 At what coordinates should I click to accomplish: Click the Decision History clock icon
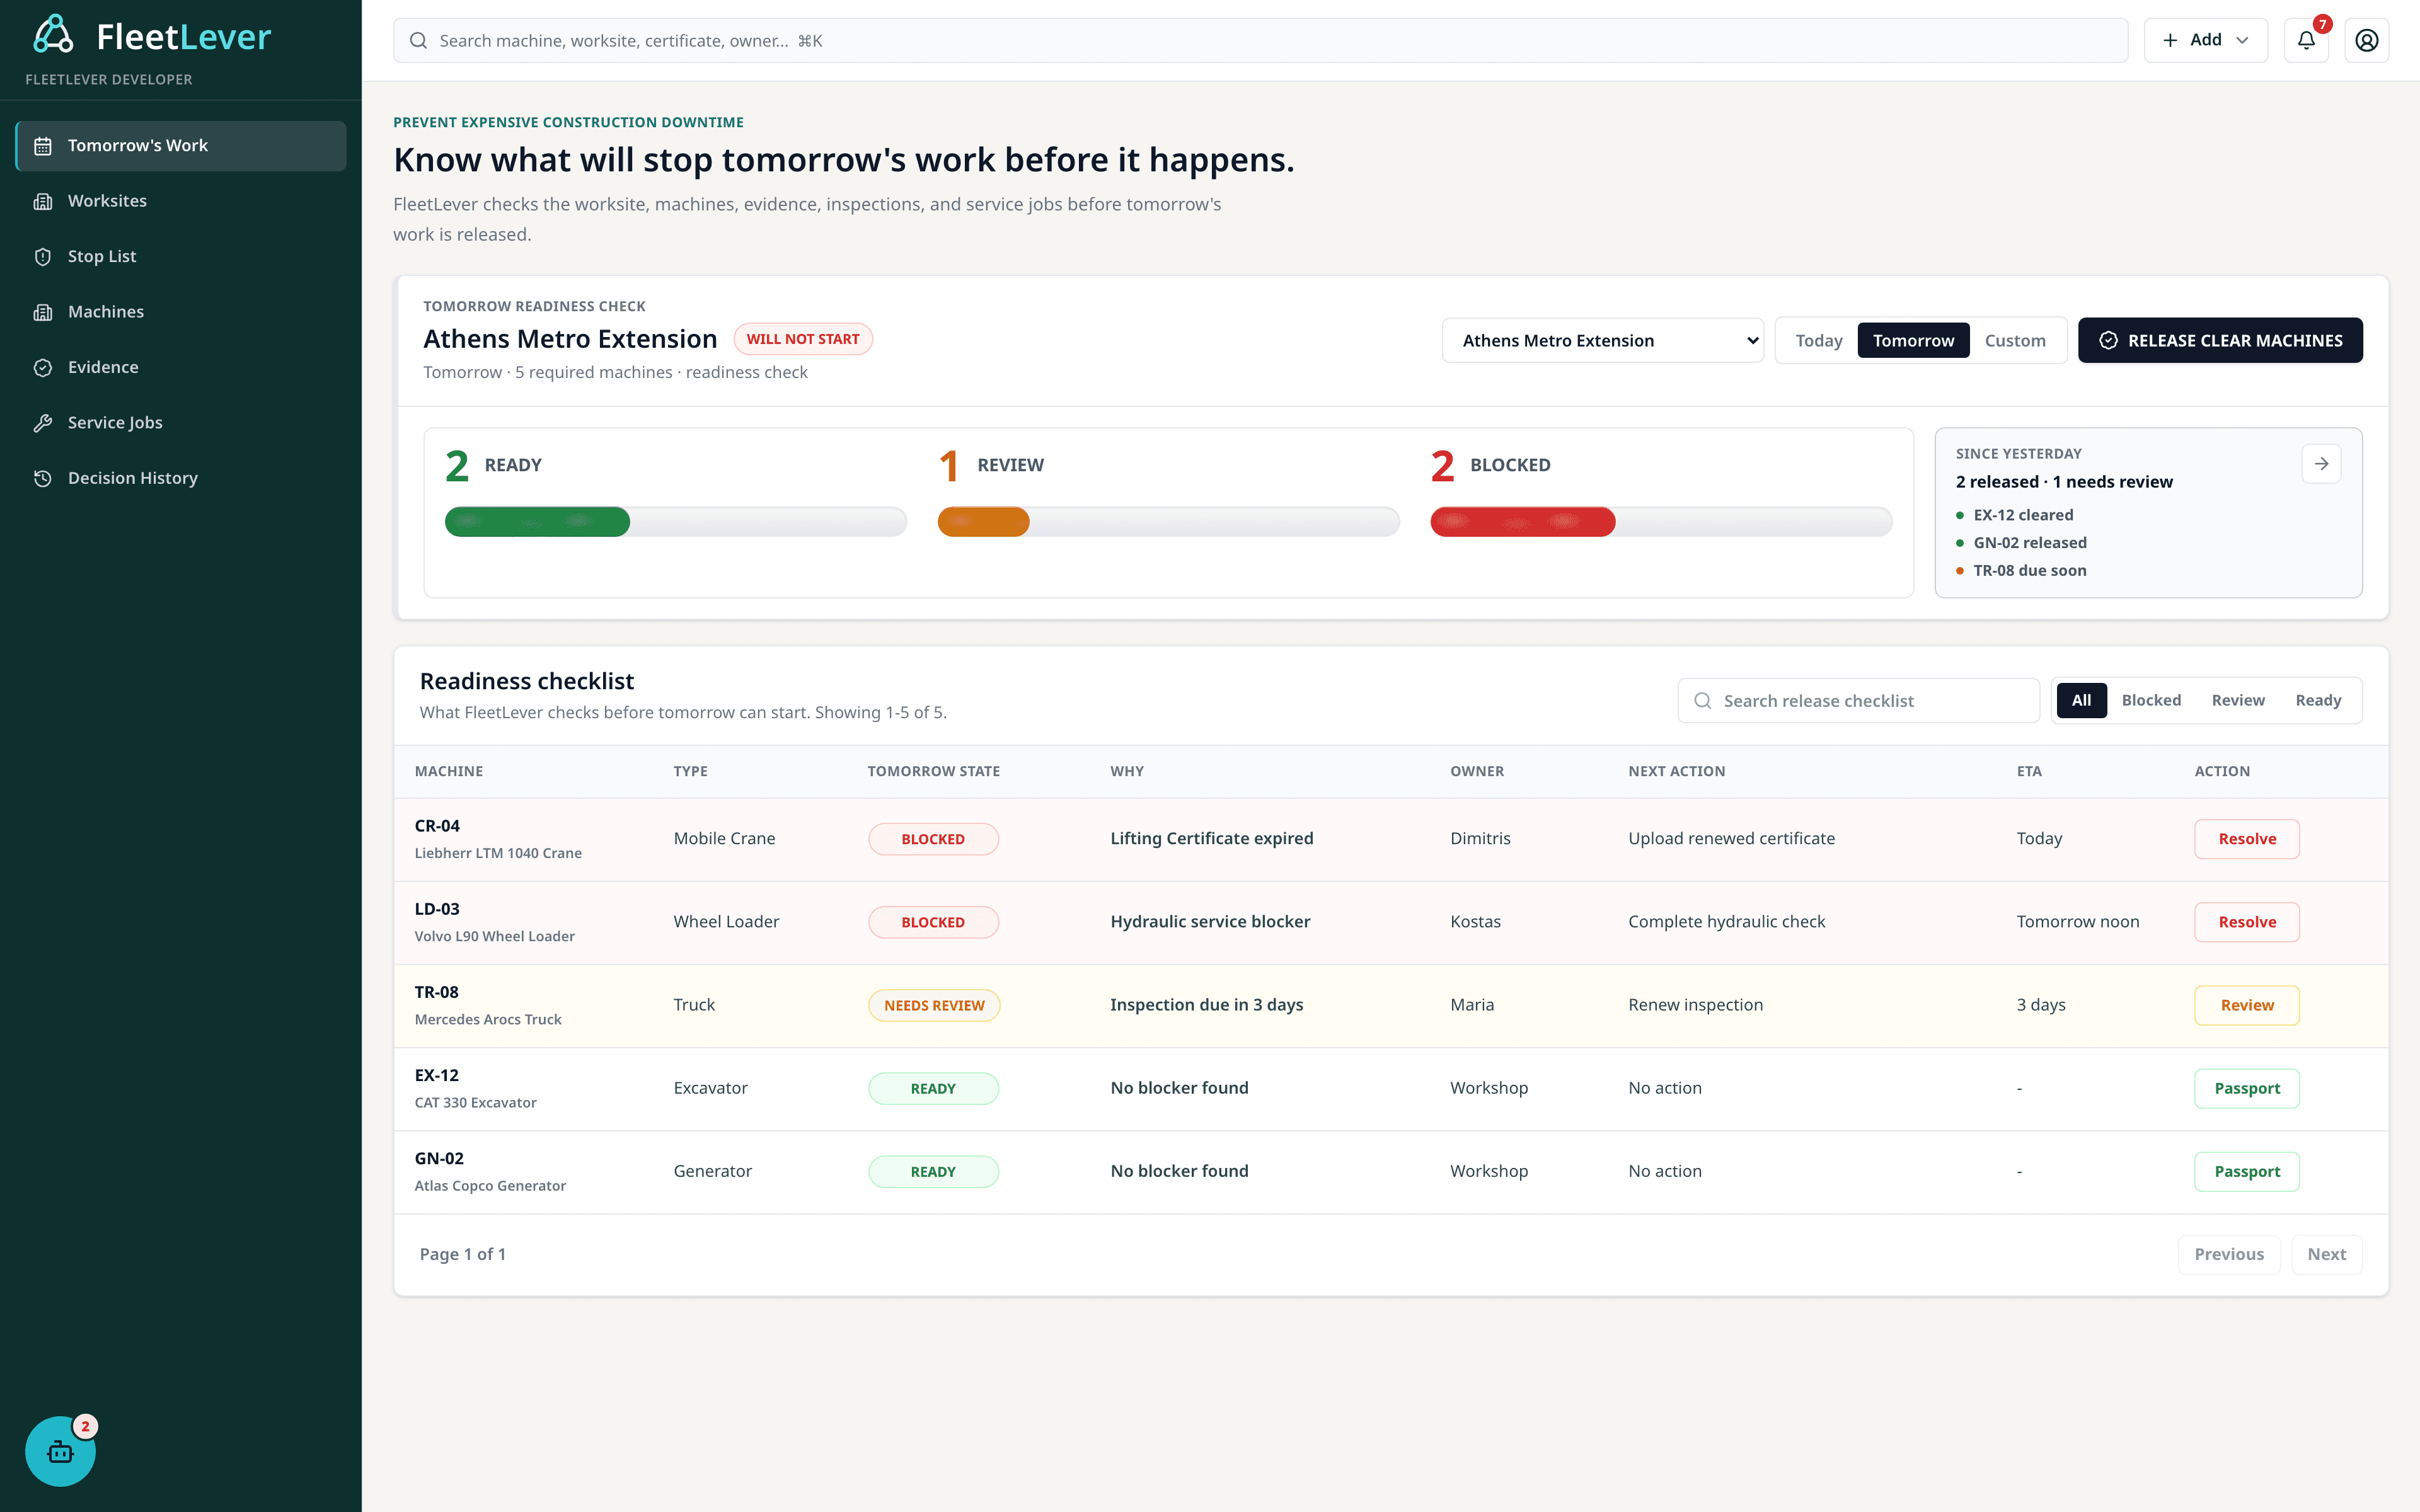point(43,478)
